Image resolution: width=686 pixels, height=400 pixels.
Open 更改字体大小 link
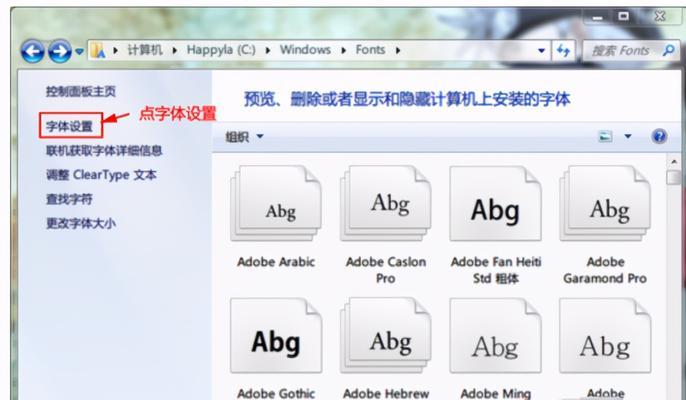point(81,223)
